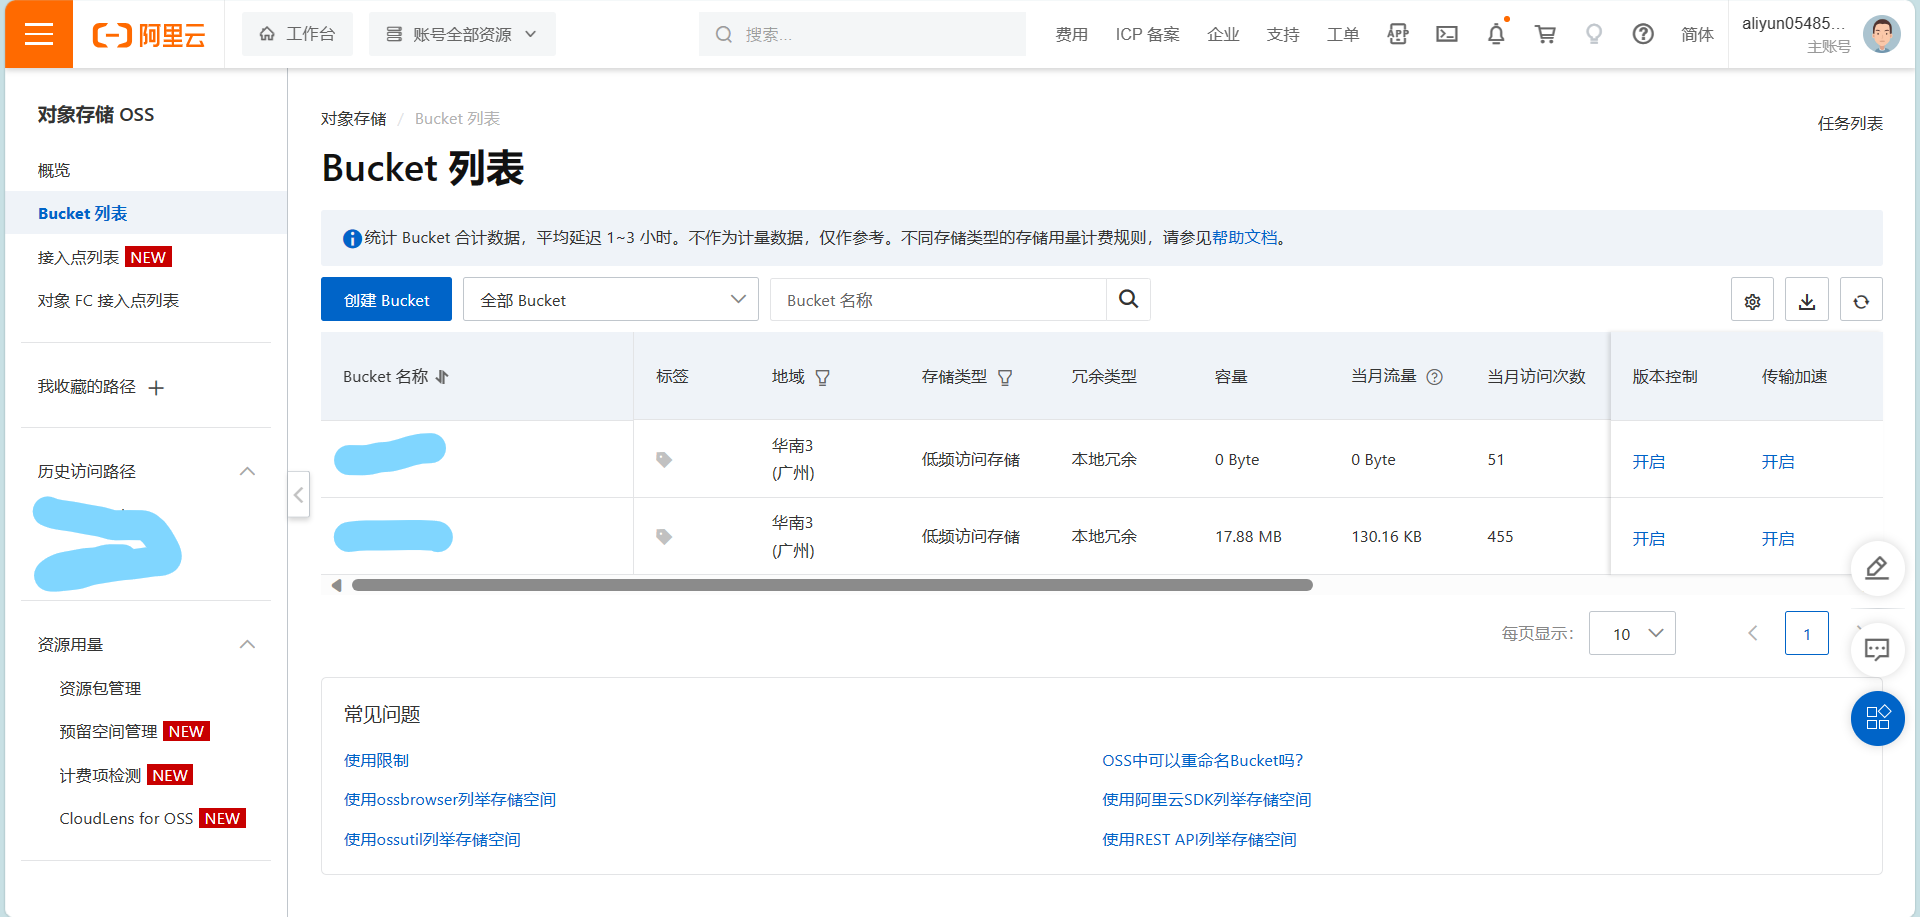Image resolution: width=1920 pixels, height=917 pixels.
Task: Collapse 历史访问路径 section
Action: click(x=247, y=471)
